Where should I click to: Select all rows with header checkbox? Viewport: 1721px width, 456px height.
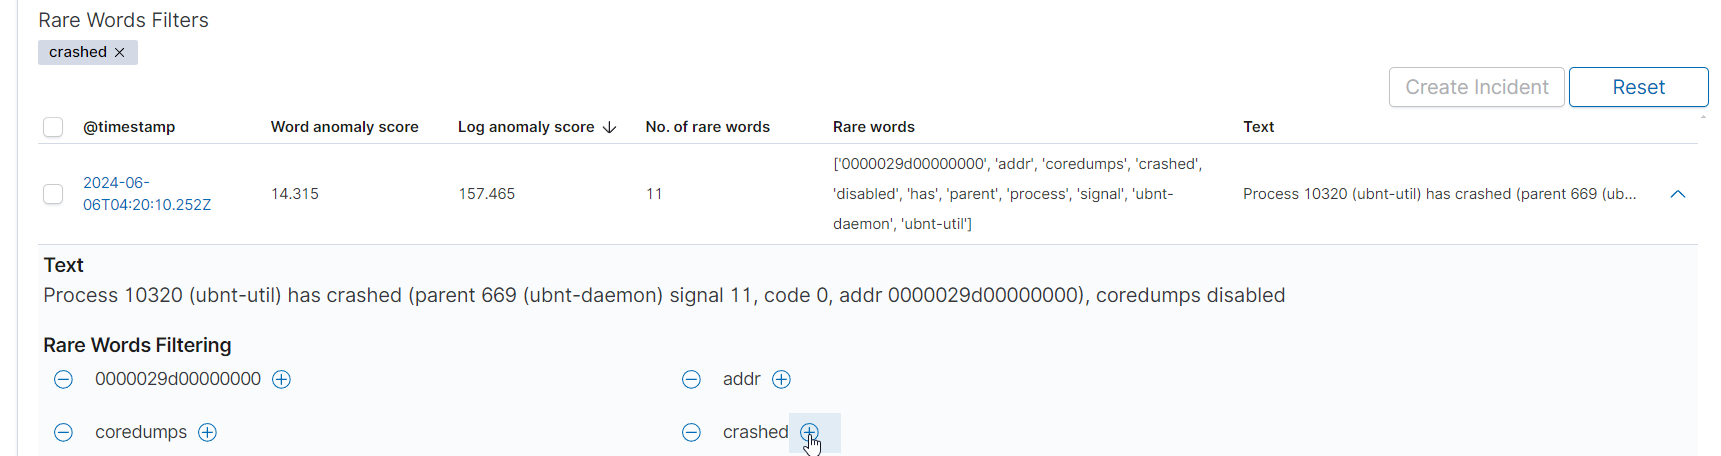click(53, 127)
